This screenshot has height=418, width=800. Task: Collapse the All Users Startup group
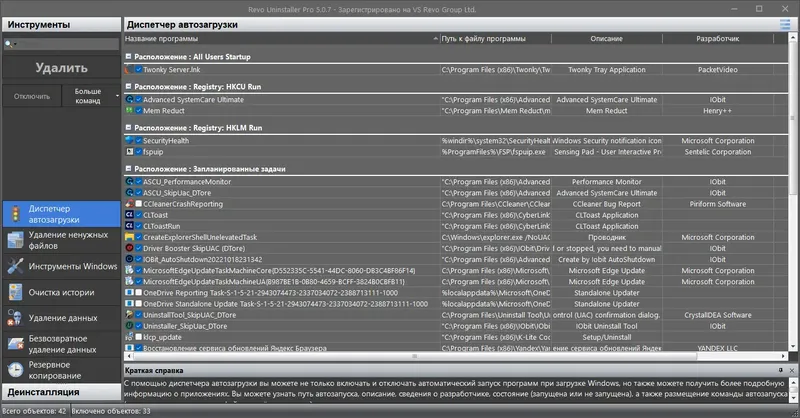[129, 57]
